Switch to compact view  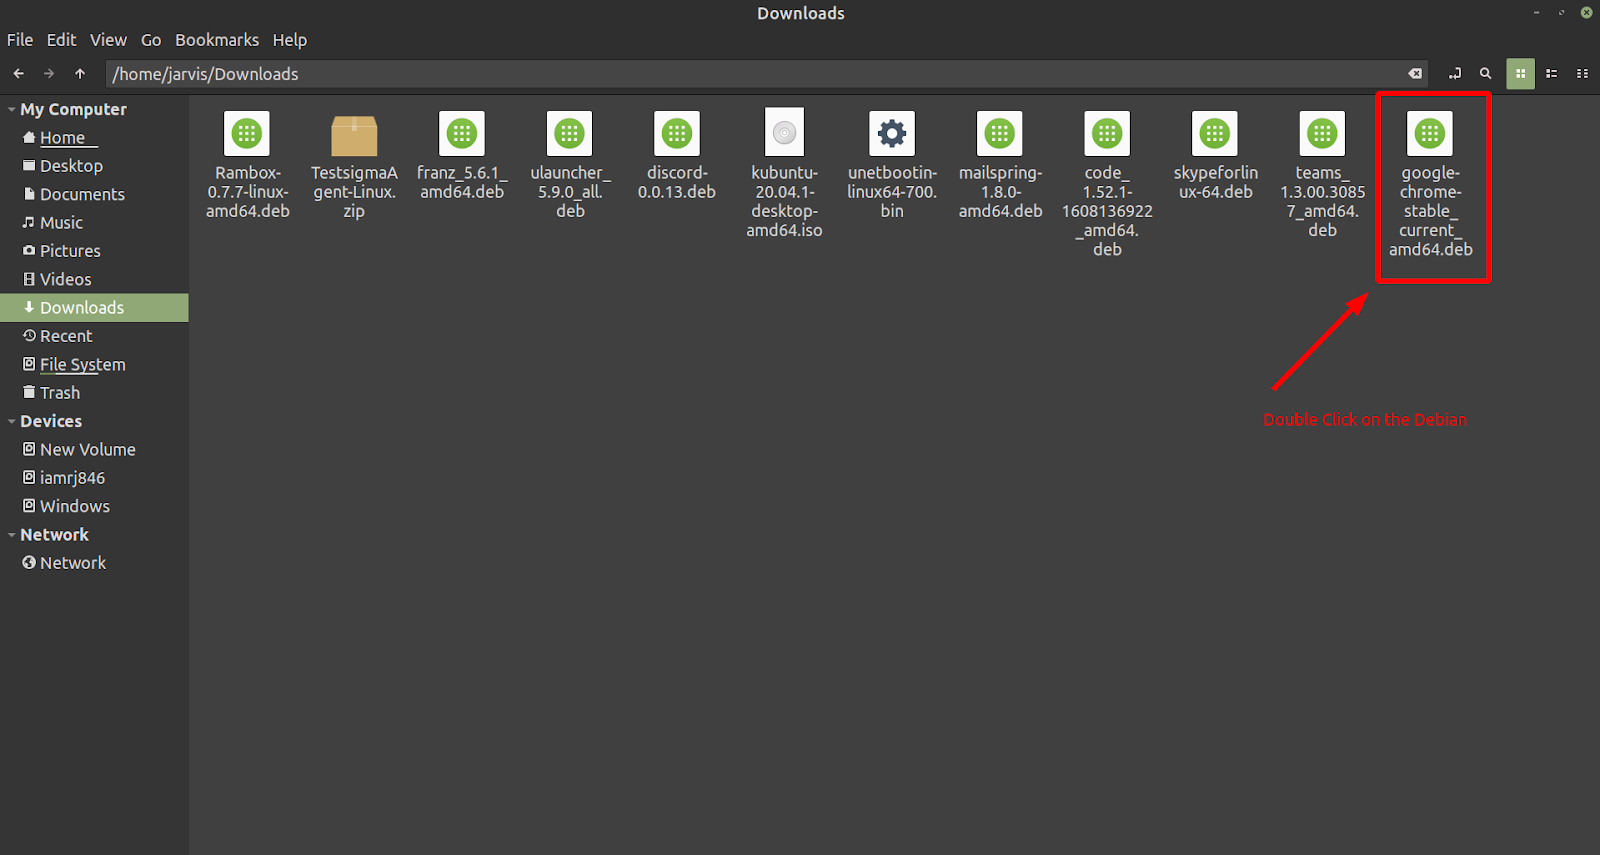1582,73
